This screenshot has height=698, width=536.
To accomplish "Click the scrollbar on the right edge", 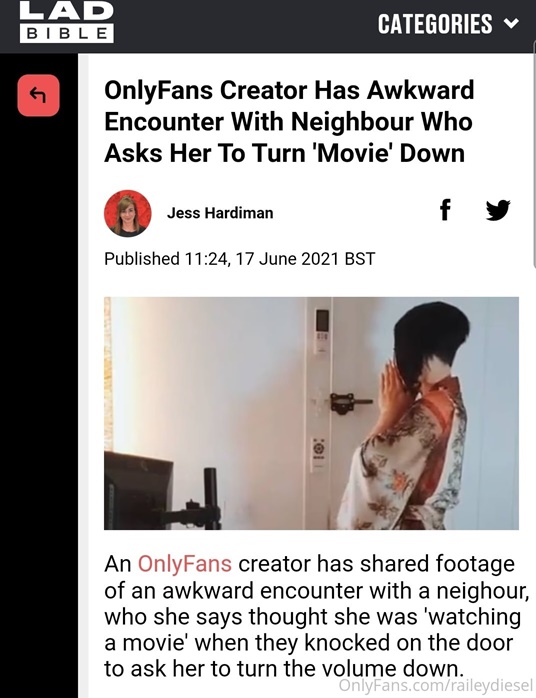I will [534, 156].
